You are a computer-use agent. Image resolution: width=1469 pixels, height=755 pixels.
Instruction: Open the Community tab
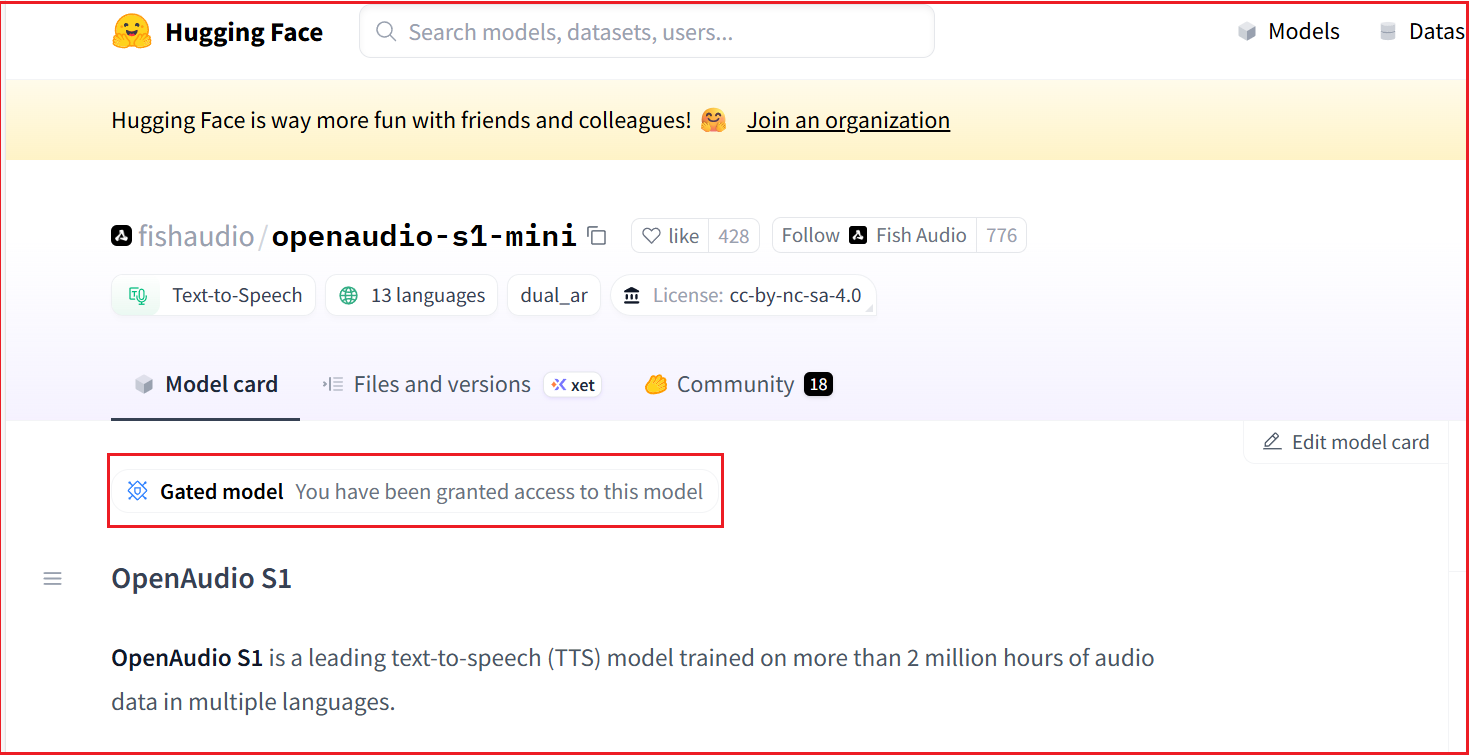point(735,385)
